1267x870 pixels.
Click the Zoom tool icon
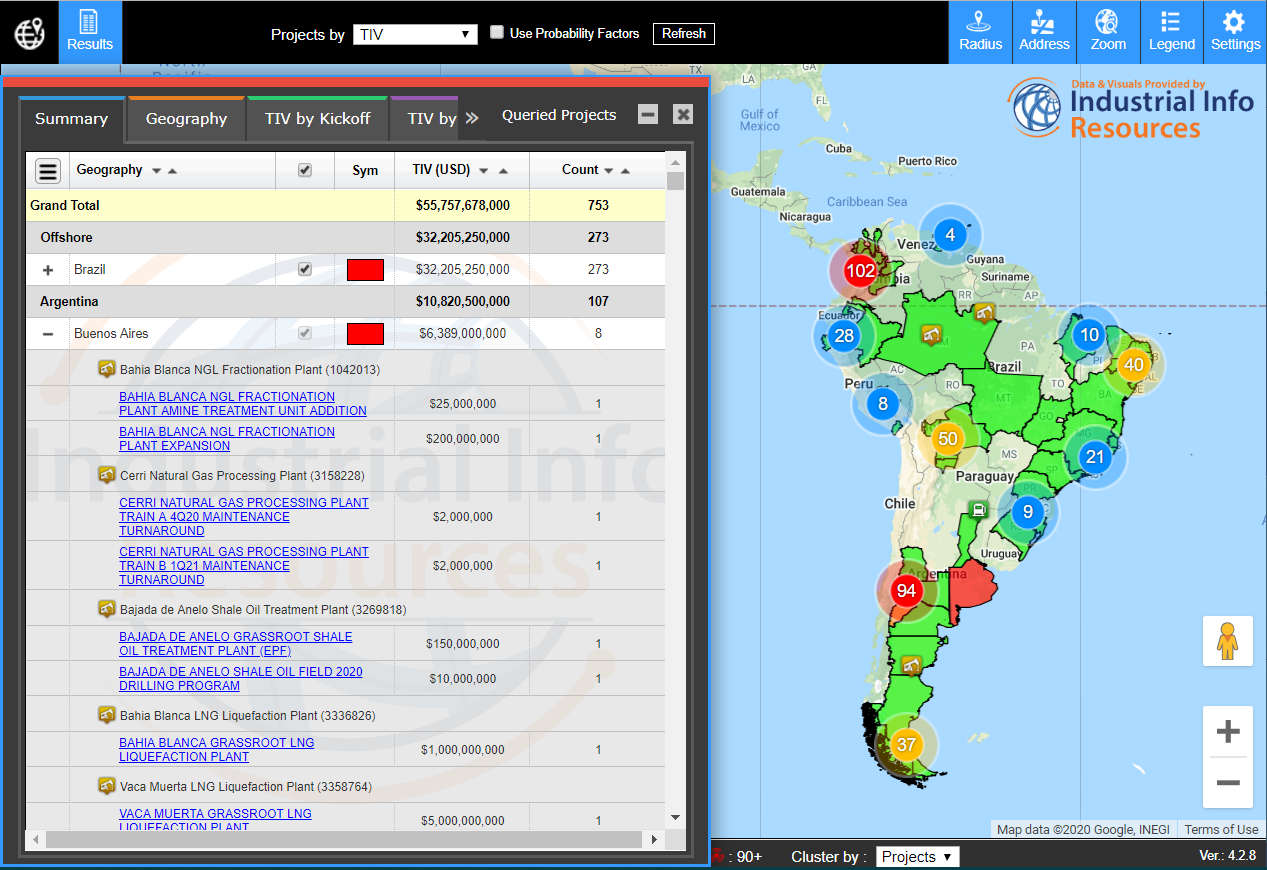coord(1108,32)
